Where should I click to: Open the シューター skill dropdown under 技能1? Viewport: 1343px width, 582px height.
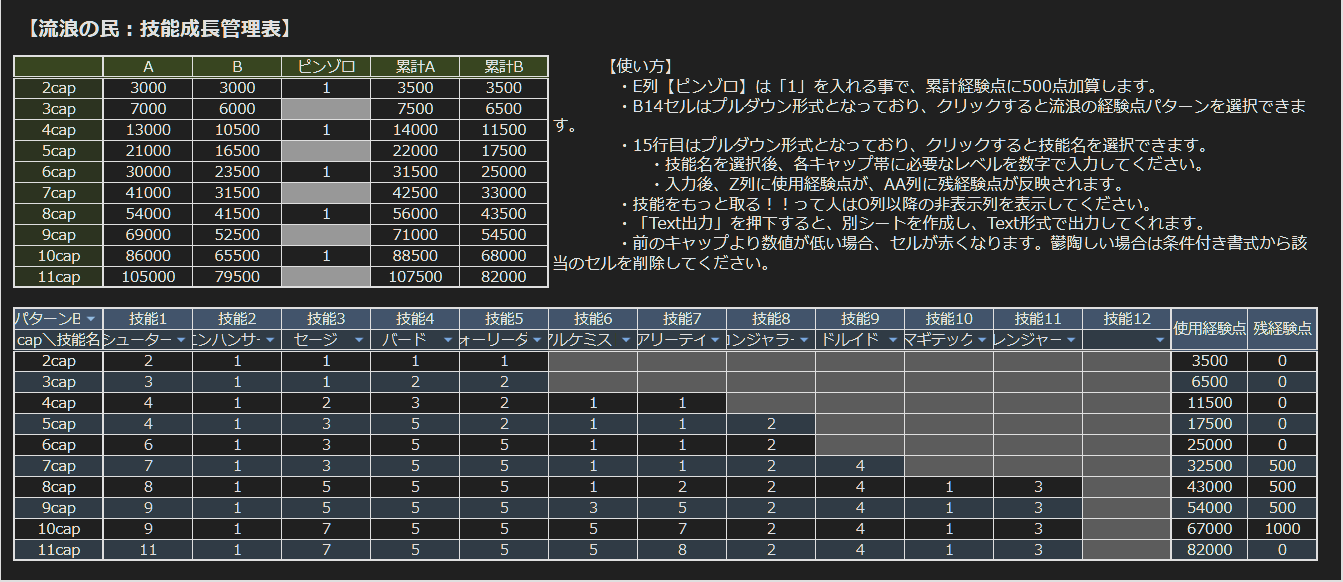pyautogui.click(x=181, y=340)
